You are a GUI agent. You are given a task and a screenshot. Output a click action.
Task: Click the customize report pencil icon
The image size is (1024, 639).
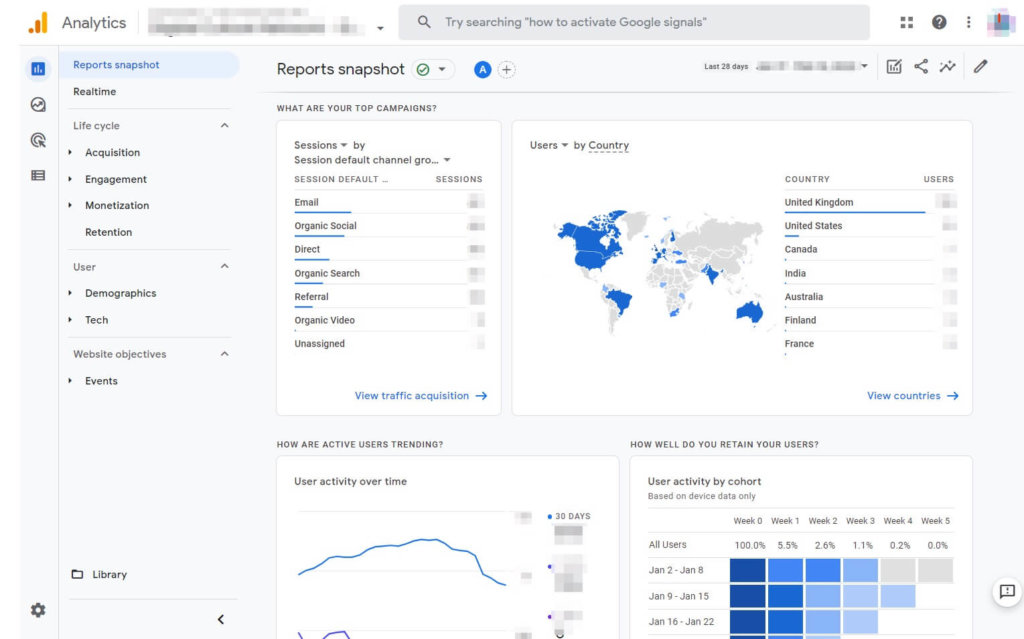click(x=980, y=65)
